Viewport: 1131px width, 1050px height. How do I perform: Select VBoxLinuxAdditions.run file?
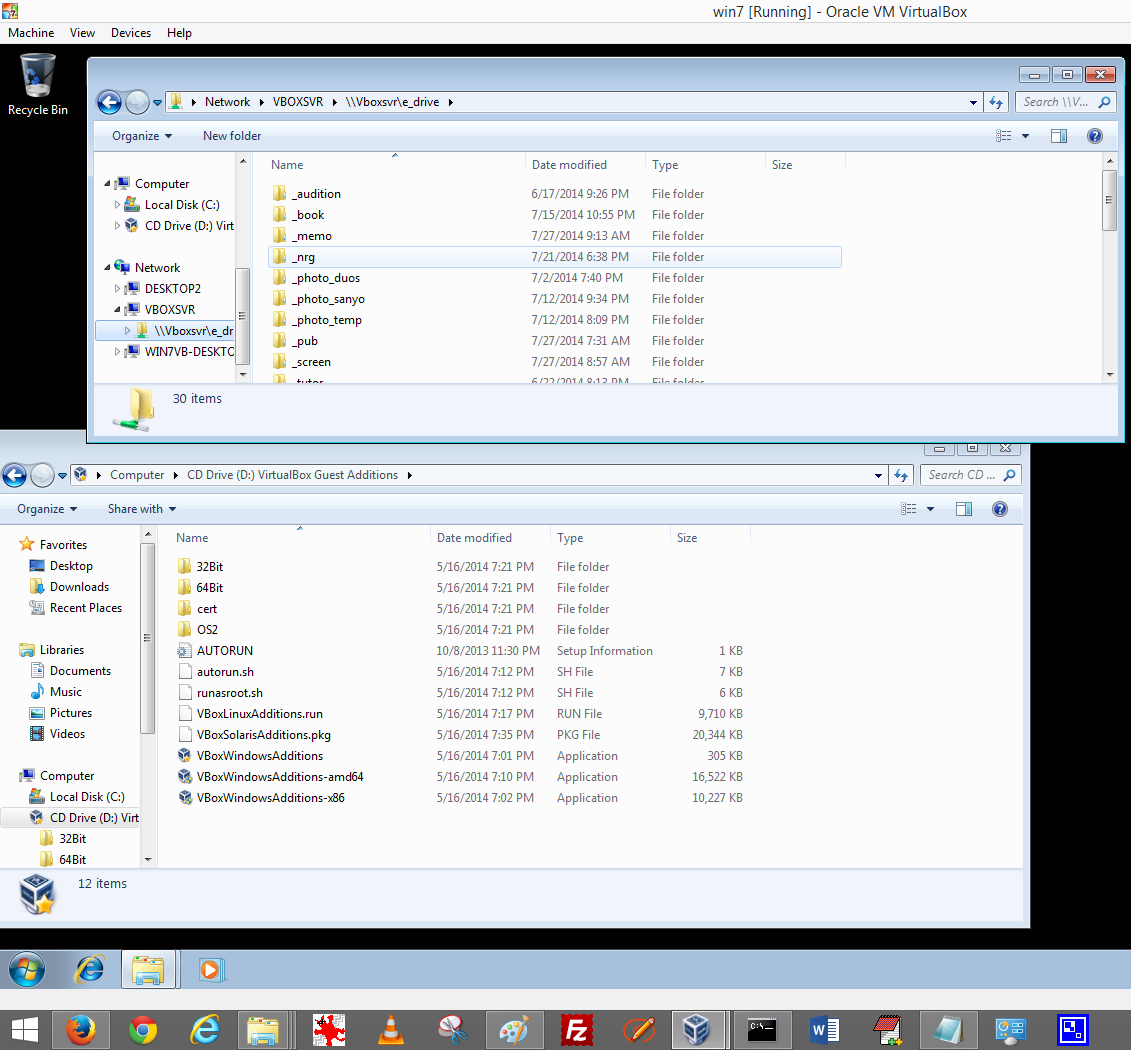(259, 714)
